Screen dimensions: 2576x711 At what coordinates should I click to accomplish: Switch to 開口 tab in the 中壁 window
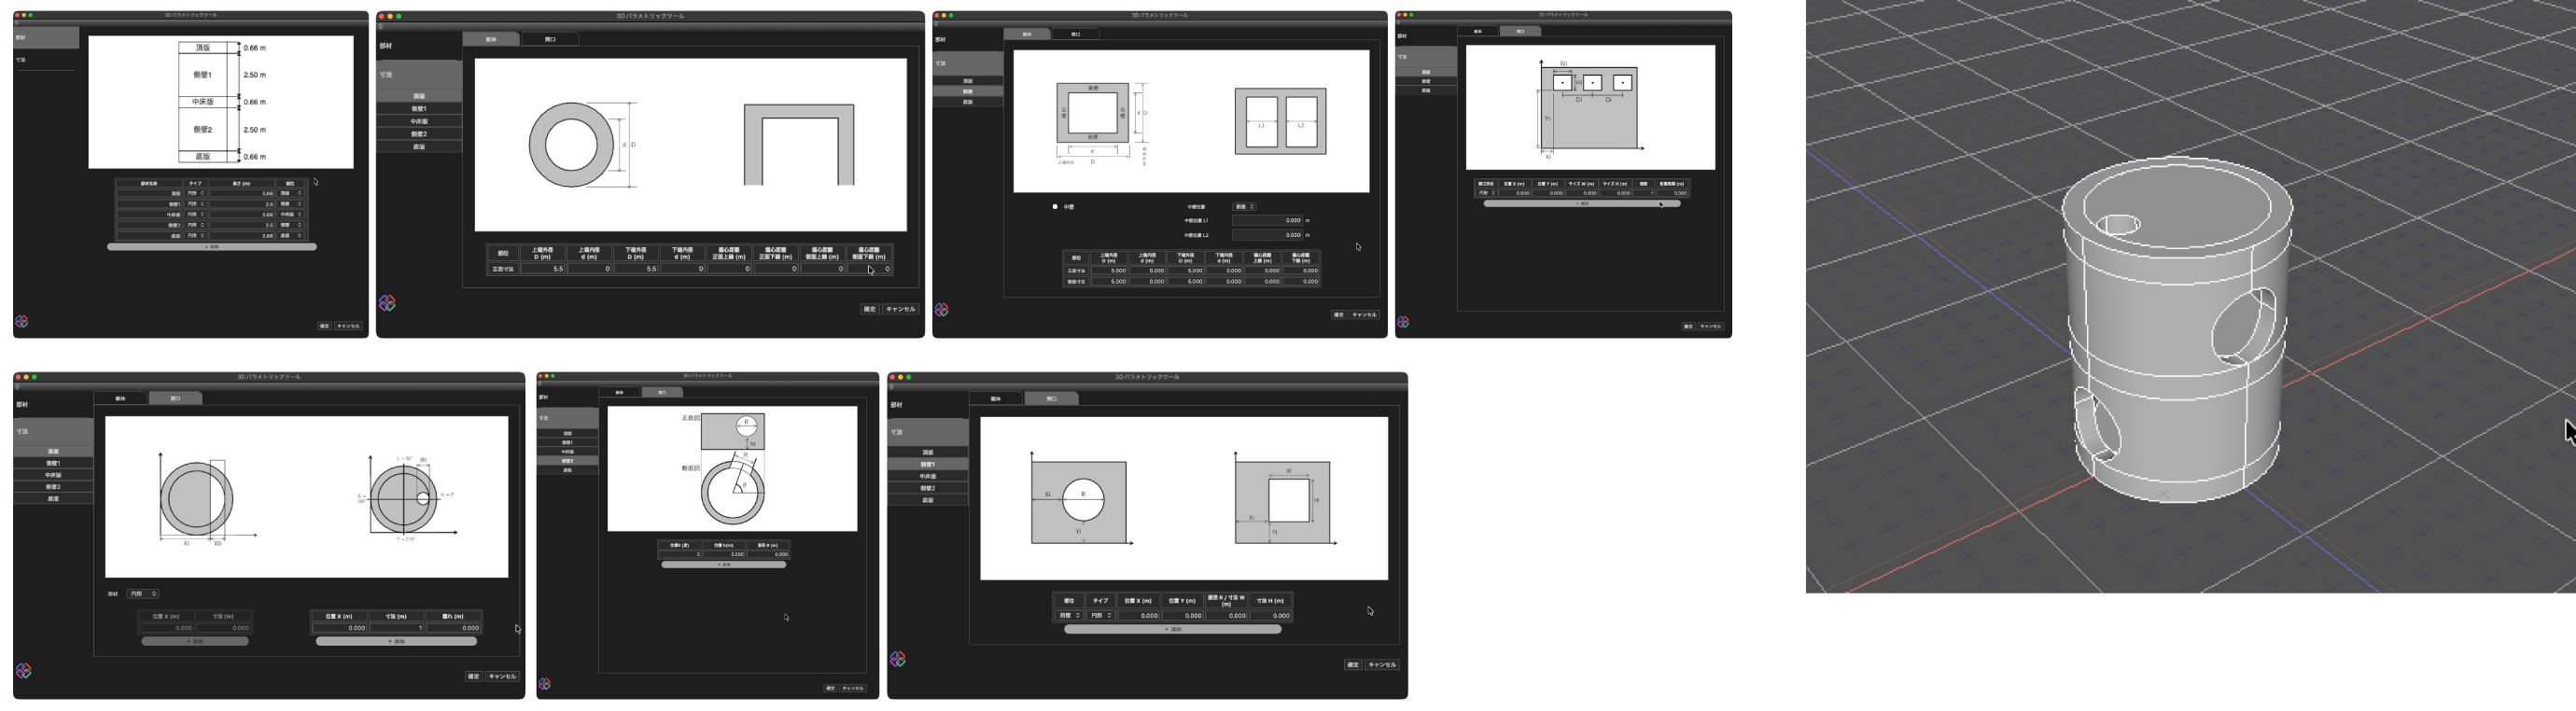pos(1076,34)
